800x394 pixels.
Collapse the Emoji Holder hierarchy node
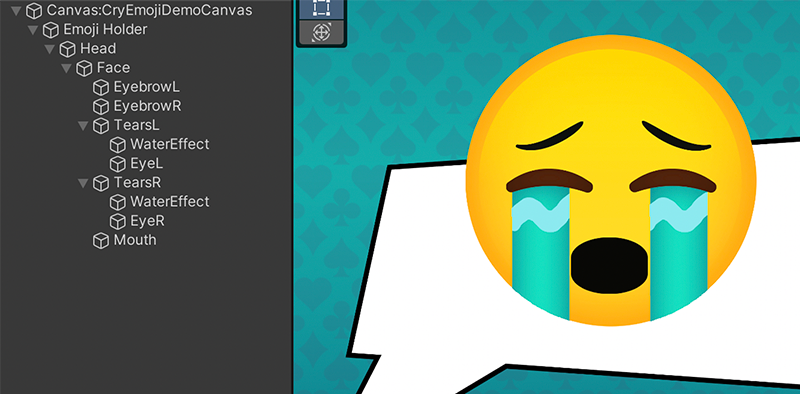point(33,30)
